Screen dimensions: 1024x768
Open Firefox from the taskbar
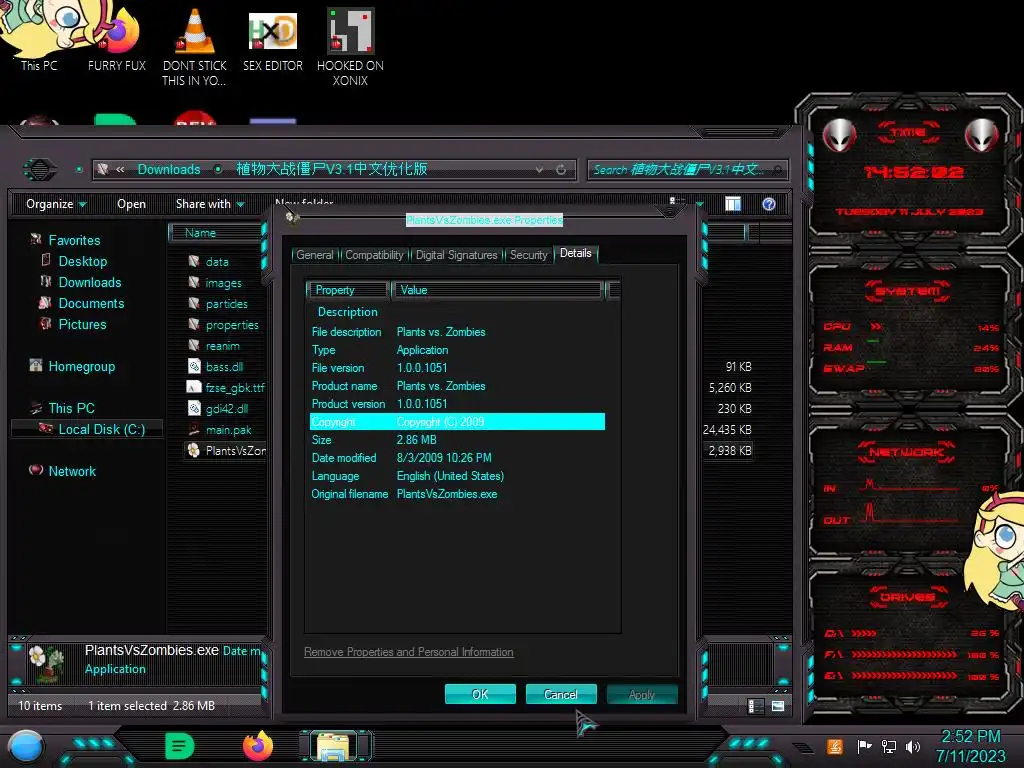[258, 746]
